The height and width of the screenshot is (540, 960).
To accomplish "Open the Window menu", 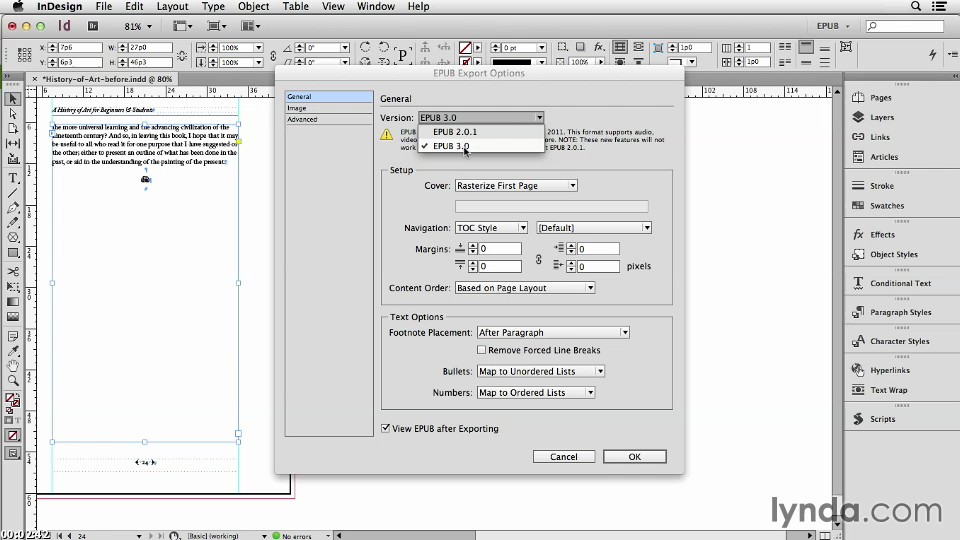I will (375, 6).
